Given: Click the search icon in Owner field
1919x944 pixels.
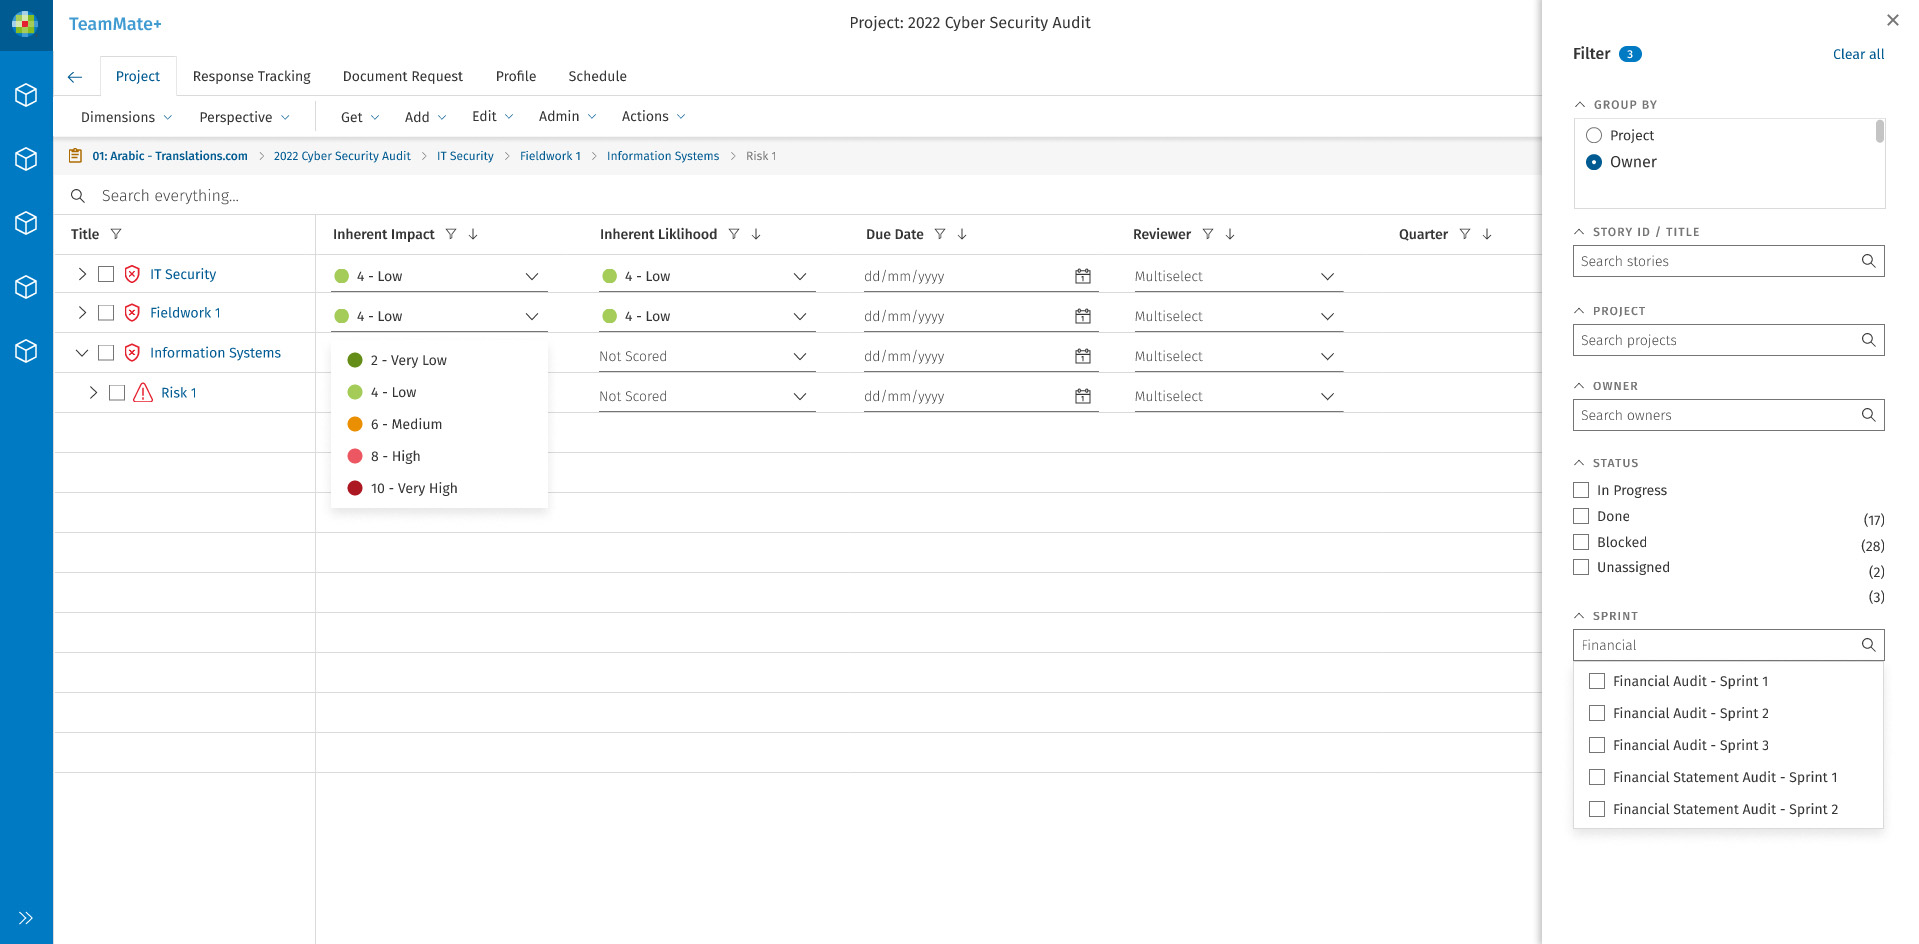Looking at the screenshot, I should click(x=1867, y=415).
